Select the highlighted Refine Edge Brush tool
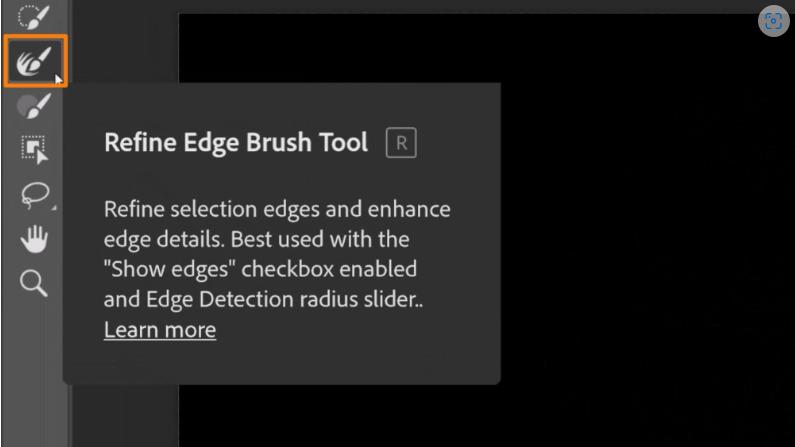Image resolution: width=795 pixels, height=447 pixels. [x=35, y=61]
